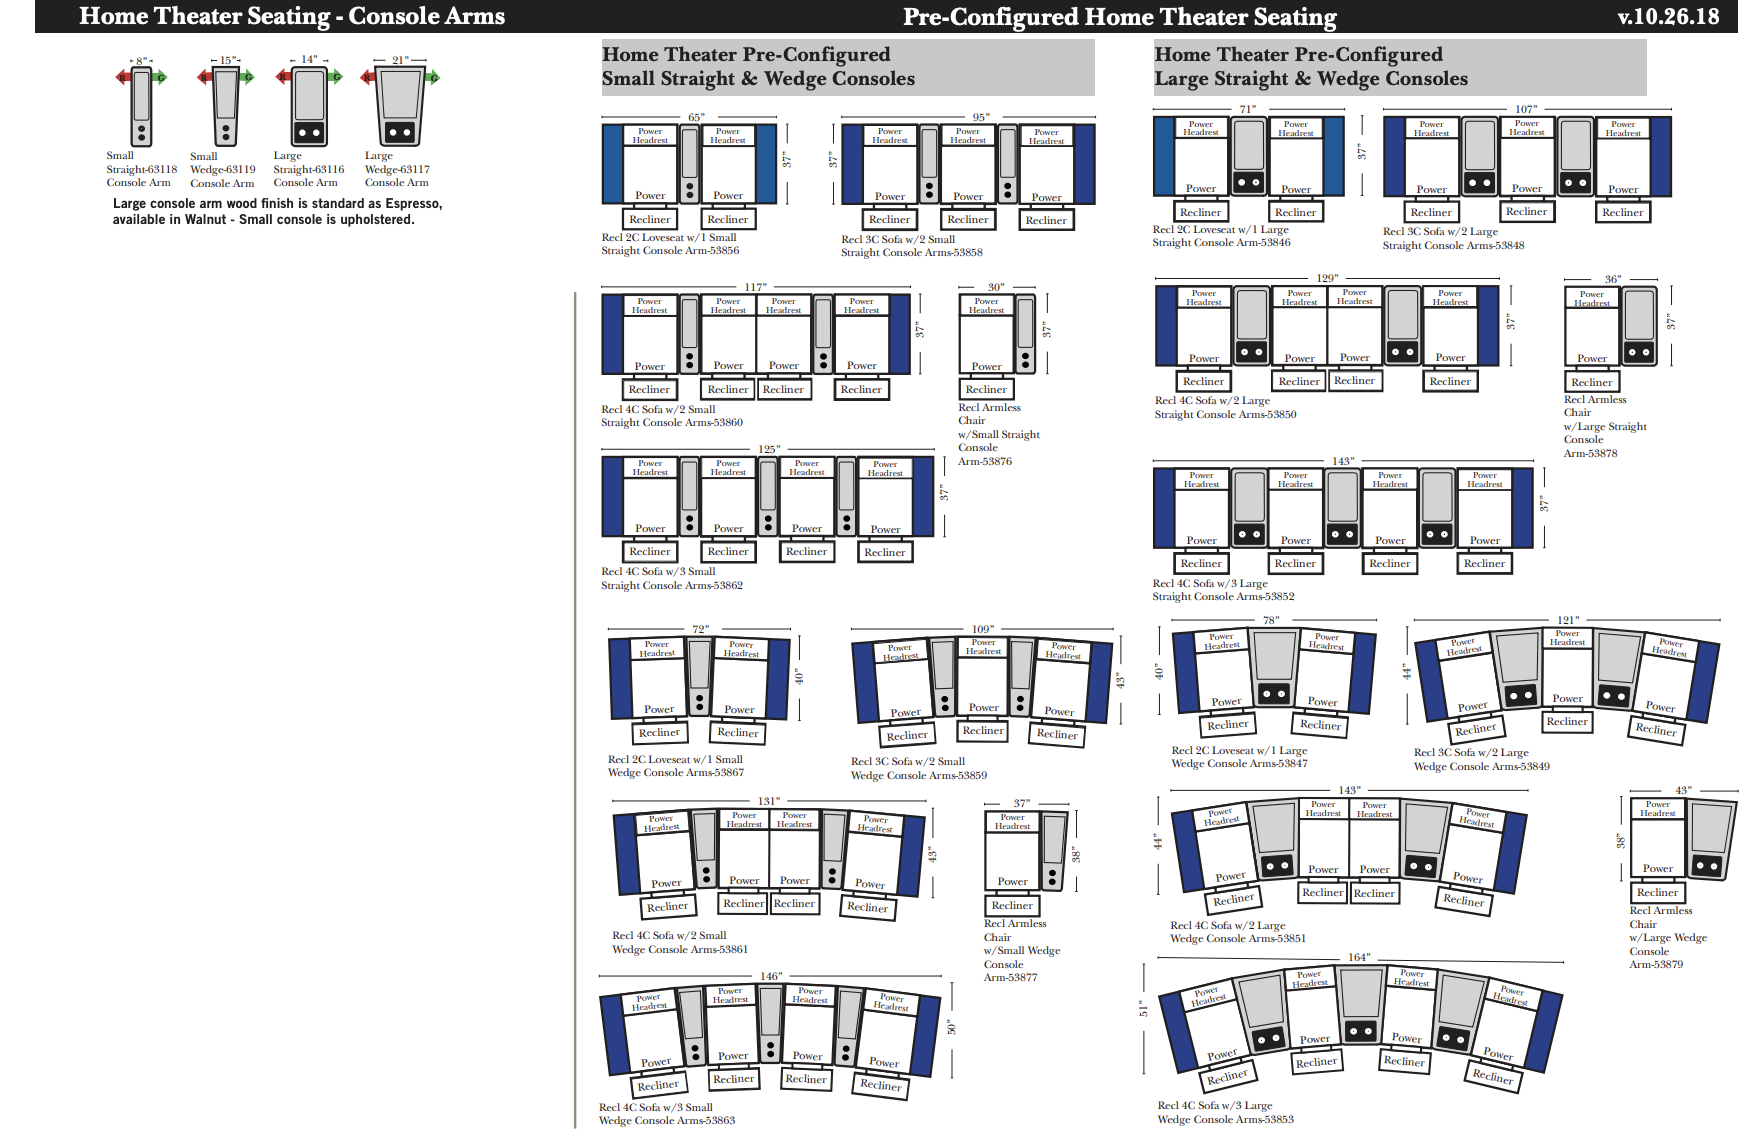Click the v.10.26.18 version label
Screen dimensions: 1762x1141
click(x=1668, y=16)
